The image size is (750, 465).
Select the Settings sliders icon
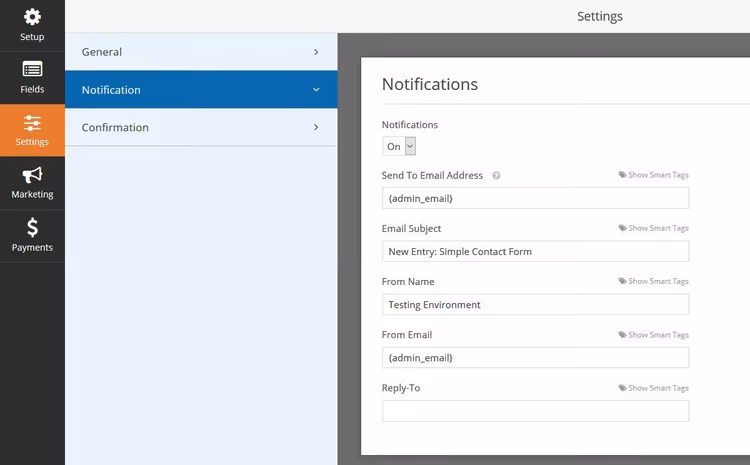(x=32, y=123)
